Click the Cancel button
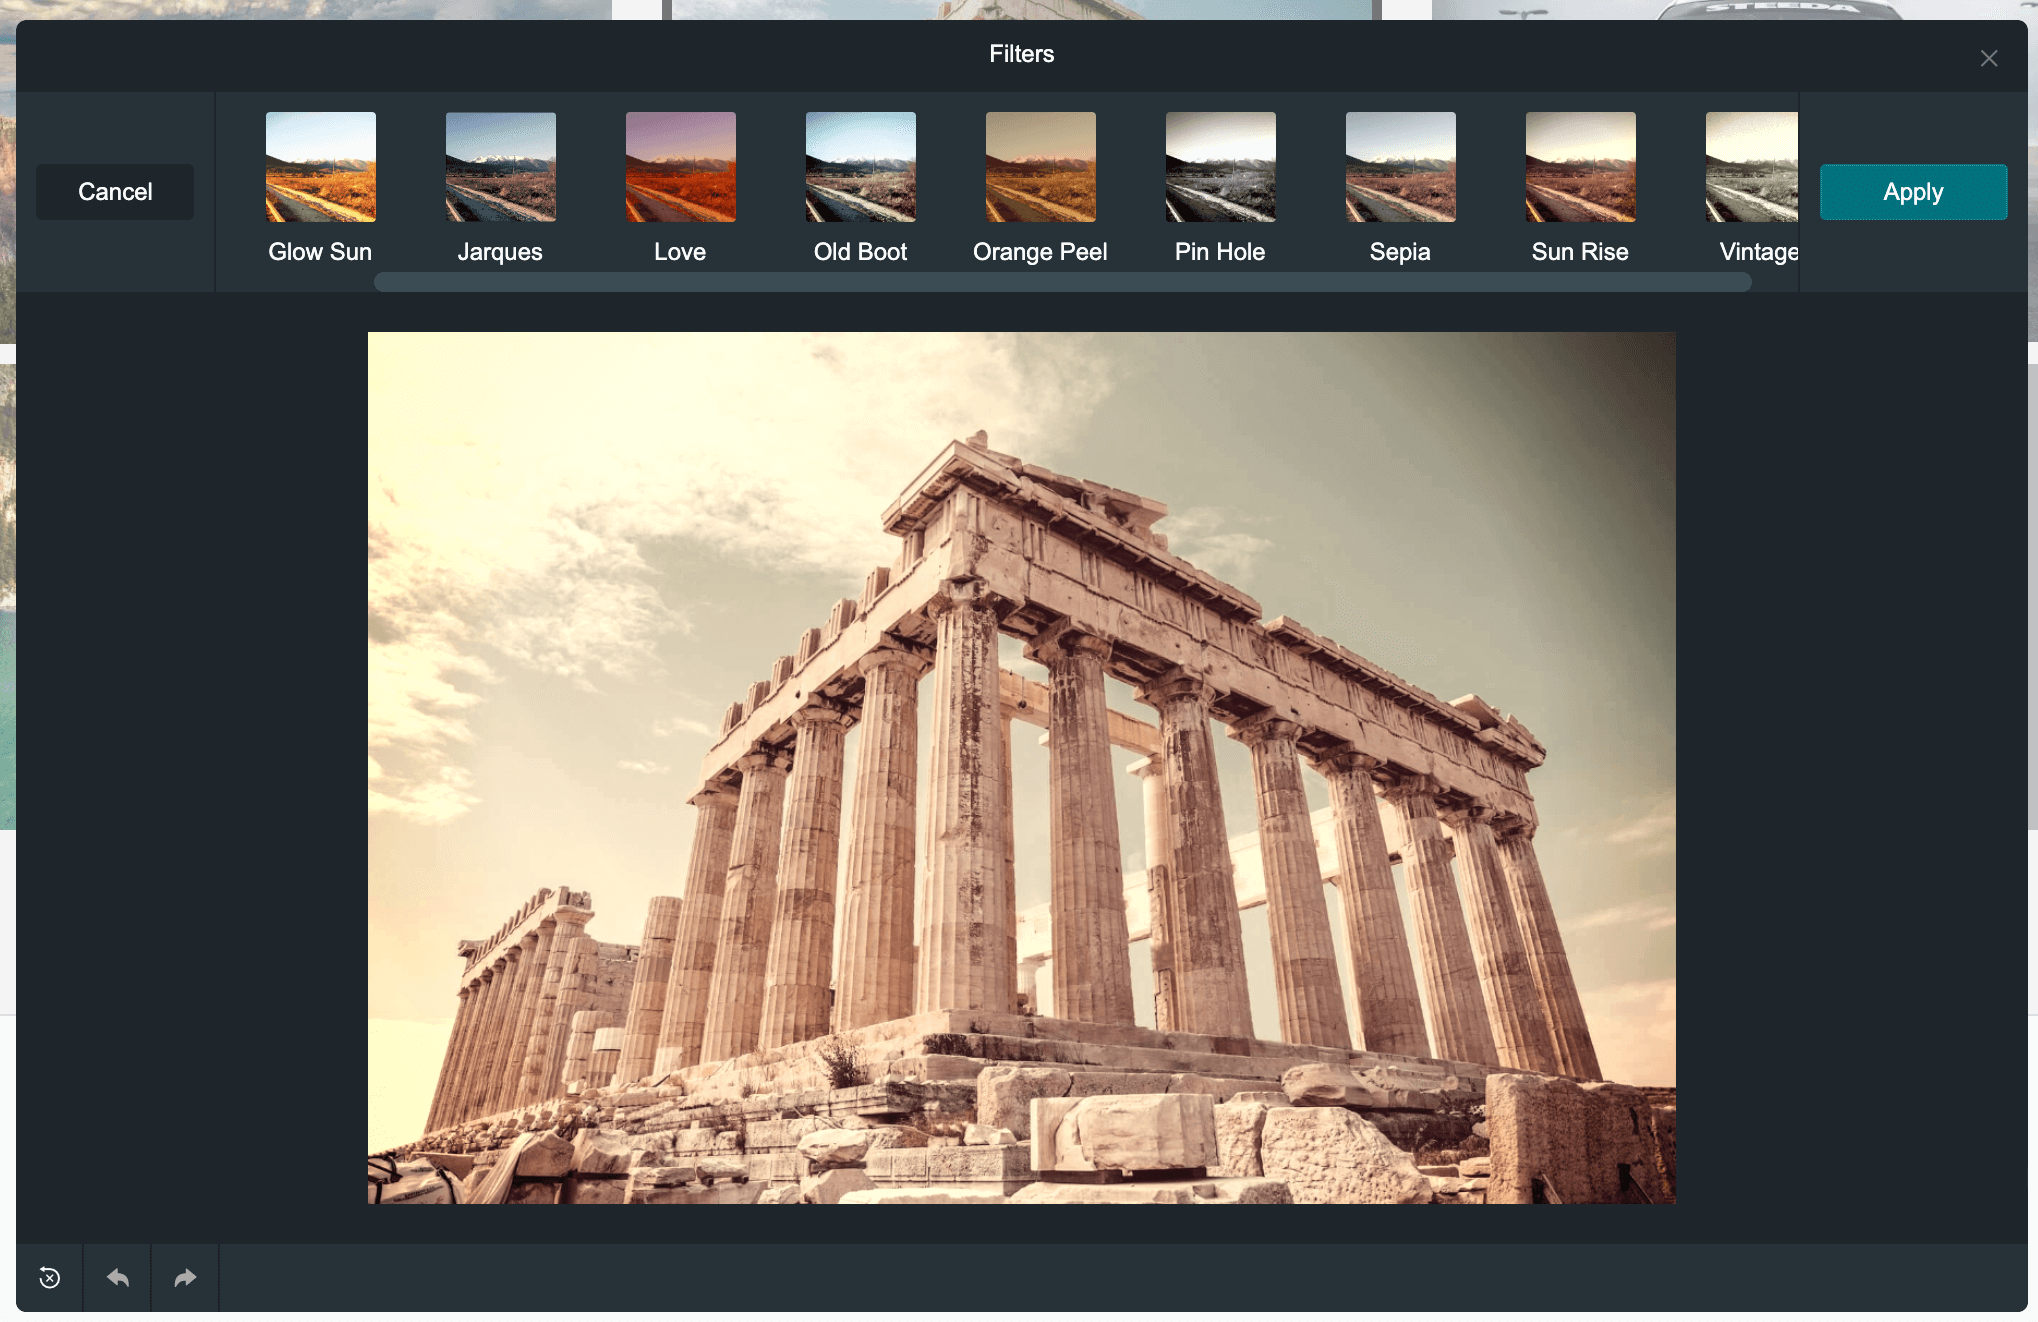The height and width of the screenshot is (1322, 2038). pos(116,192)
